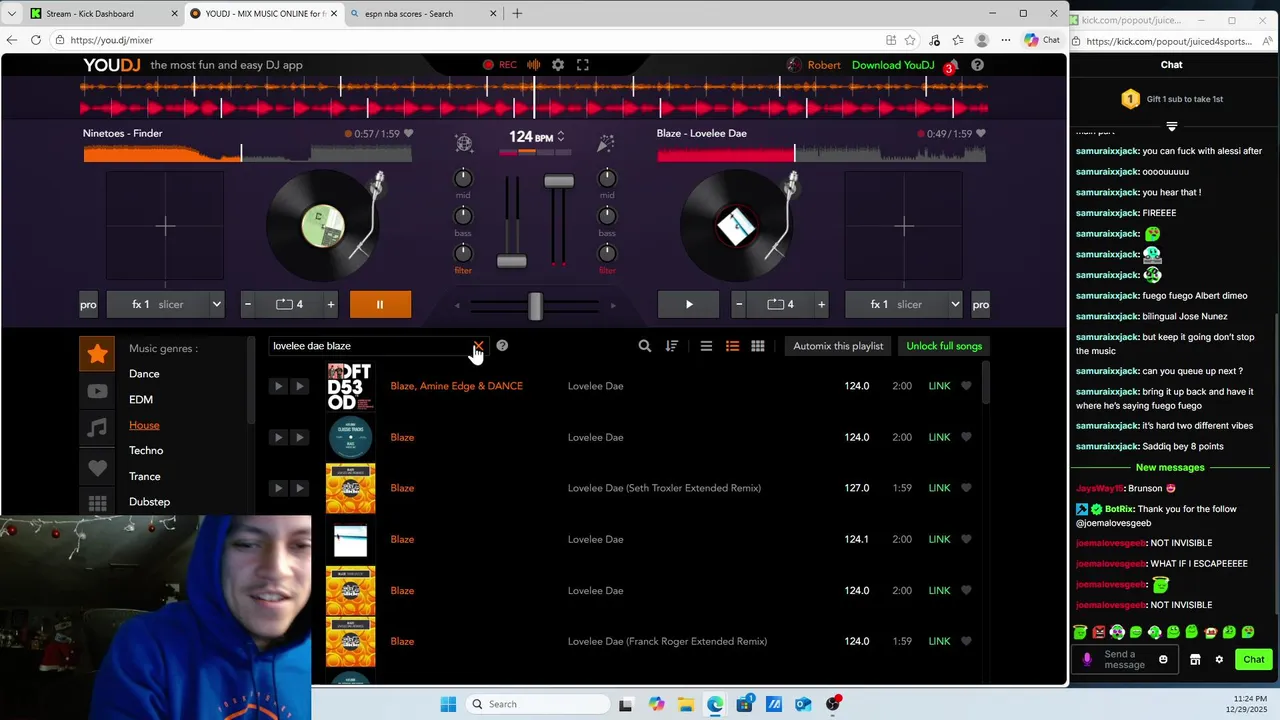Switch playlist to compact list view

coord(706,346)
